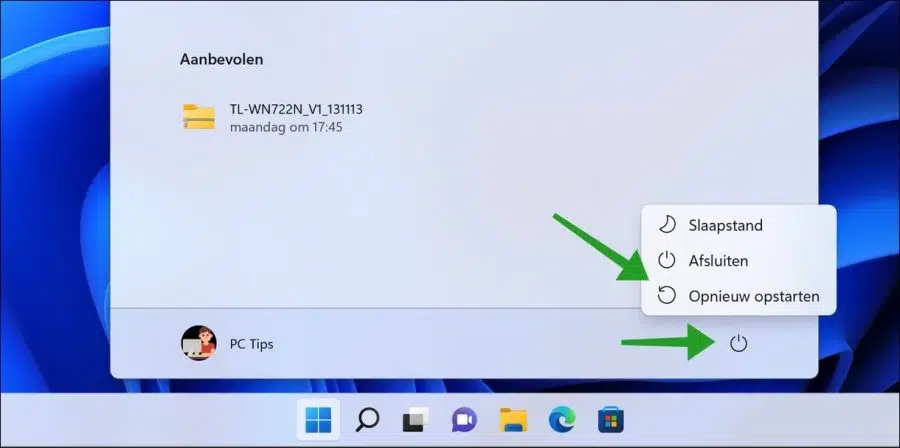Select Slaapstand from the power menu
Image resolution: width=900 pixels, height=448 pixels.
738,225
